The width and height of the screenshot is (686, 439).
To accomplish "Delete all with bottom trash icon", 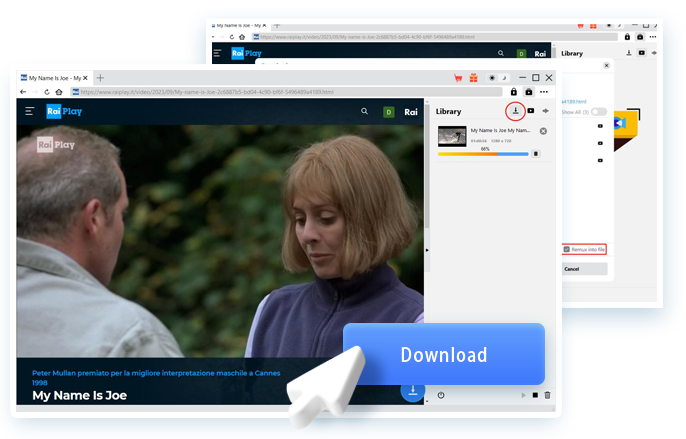I will click(x=547, y=395).
